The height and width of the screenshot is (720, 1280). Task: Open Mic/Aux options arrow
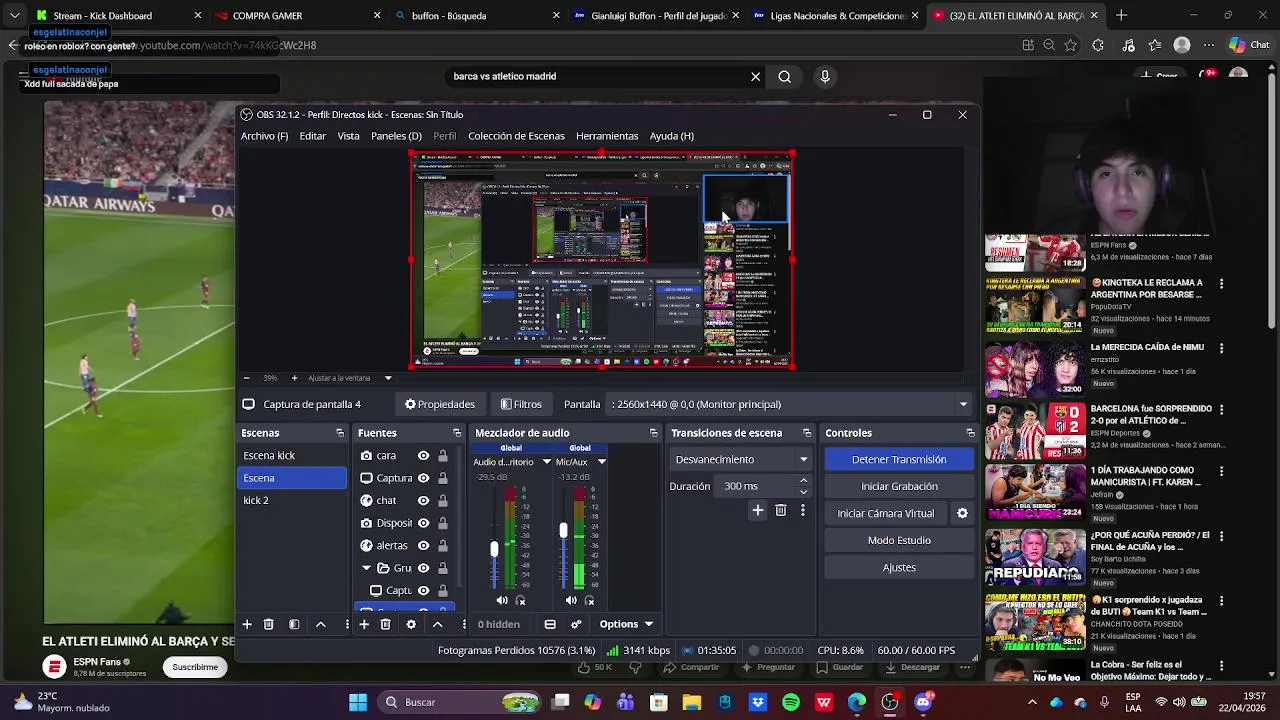tap(601, 462)
